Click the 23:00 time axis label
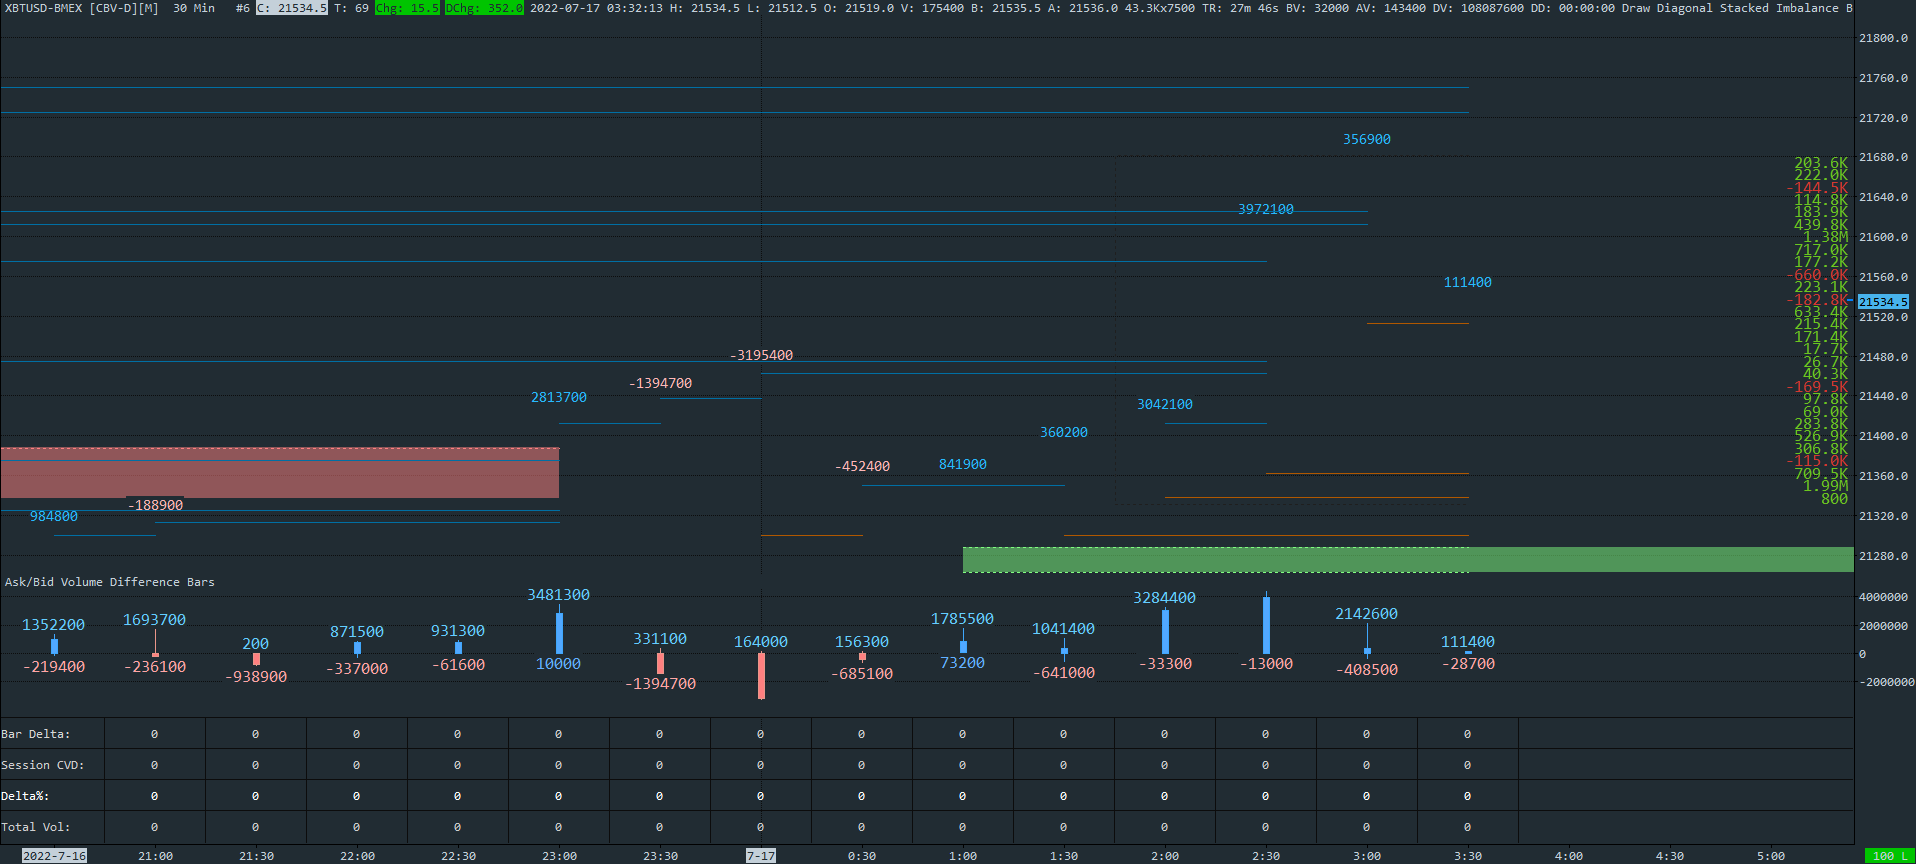 coord(559,856)
